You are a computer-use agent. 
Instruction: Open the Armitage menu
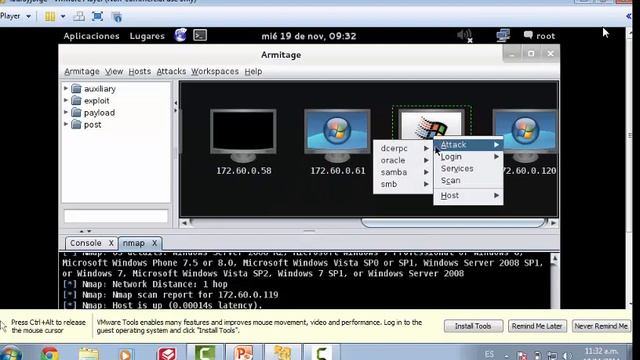click(x=82, y=71)
